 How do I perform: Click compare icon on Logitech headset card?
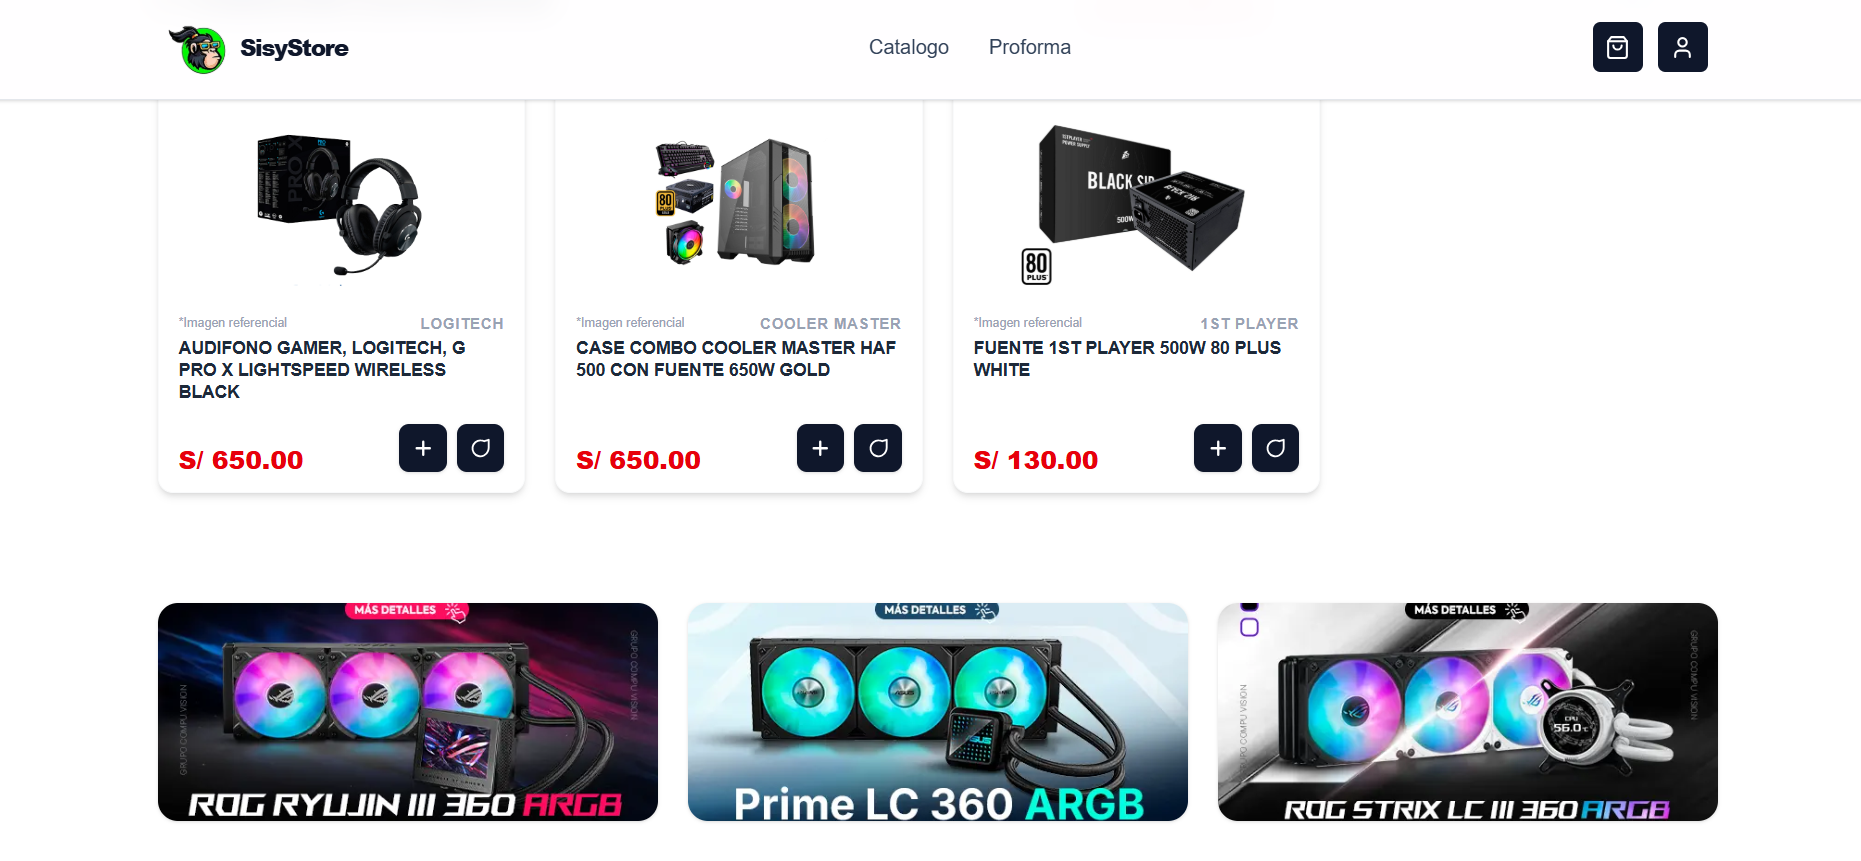[x=480, y=448]
